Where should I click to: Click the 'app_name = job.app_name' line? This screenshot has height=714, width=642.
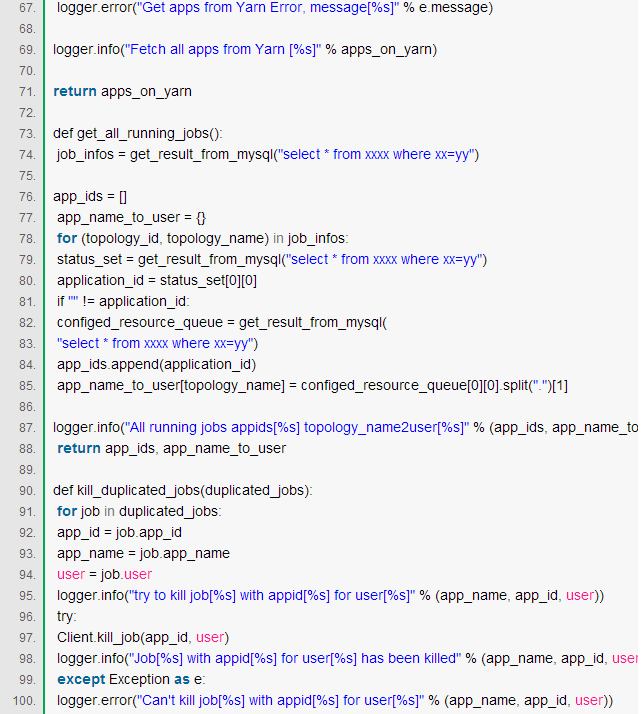coord(143,553)
